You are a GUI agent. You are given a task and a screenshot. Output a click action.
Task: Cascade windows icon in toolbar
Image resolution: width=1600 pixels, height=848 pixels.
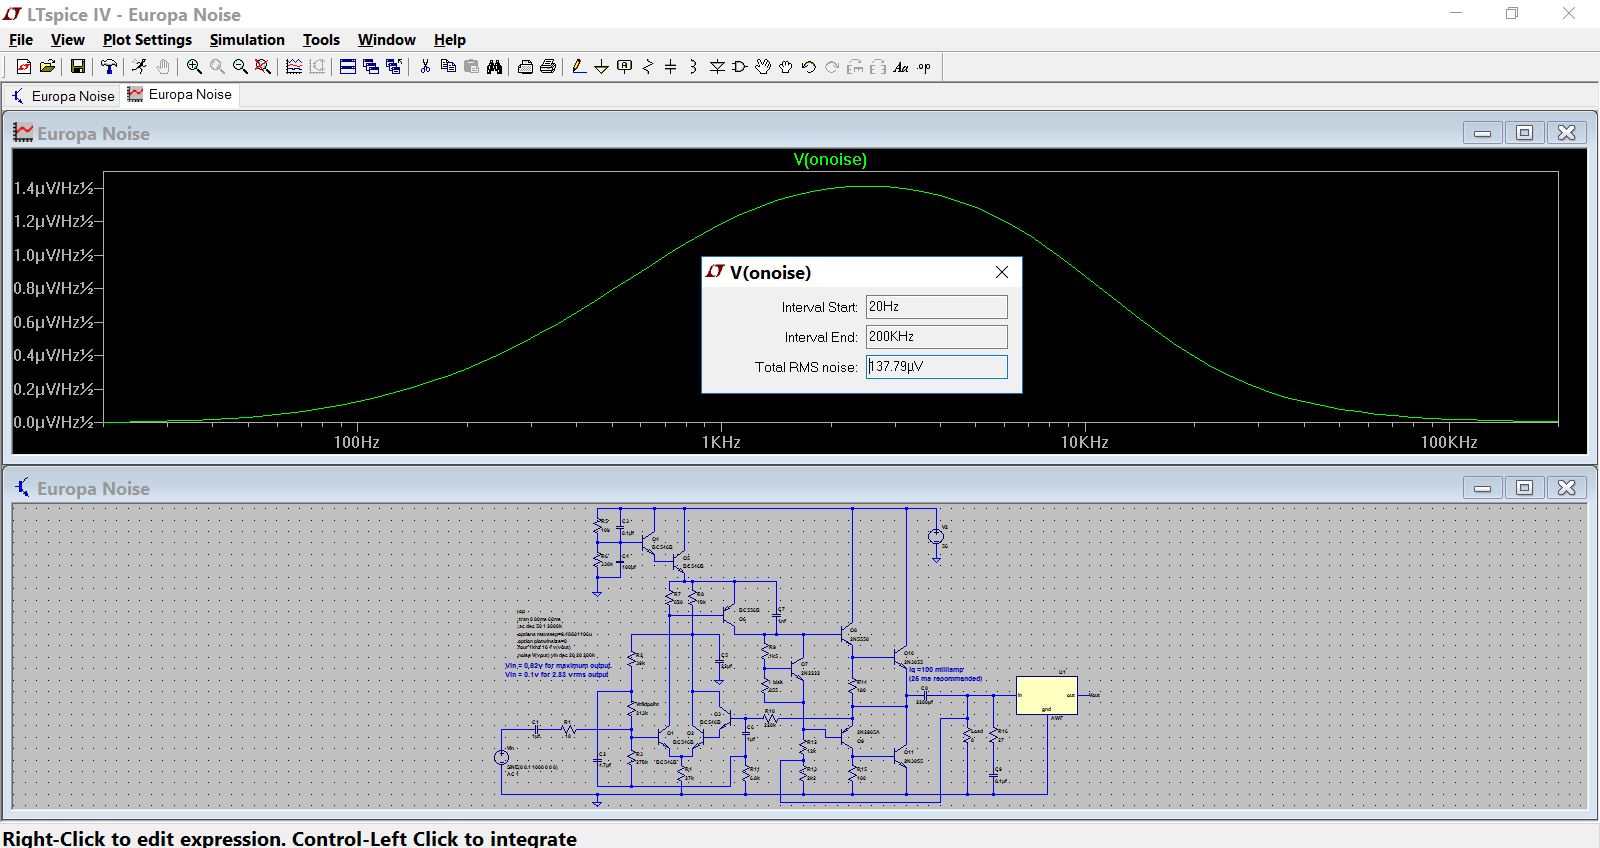click(x=371, y=67)
